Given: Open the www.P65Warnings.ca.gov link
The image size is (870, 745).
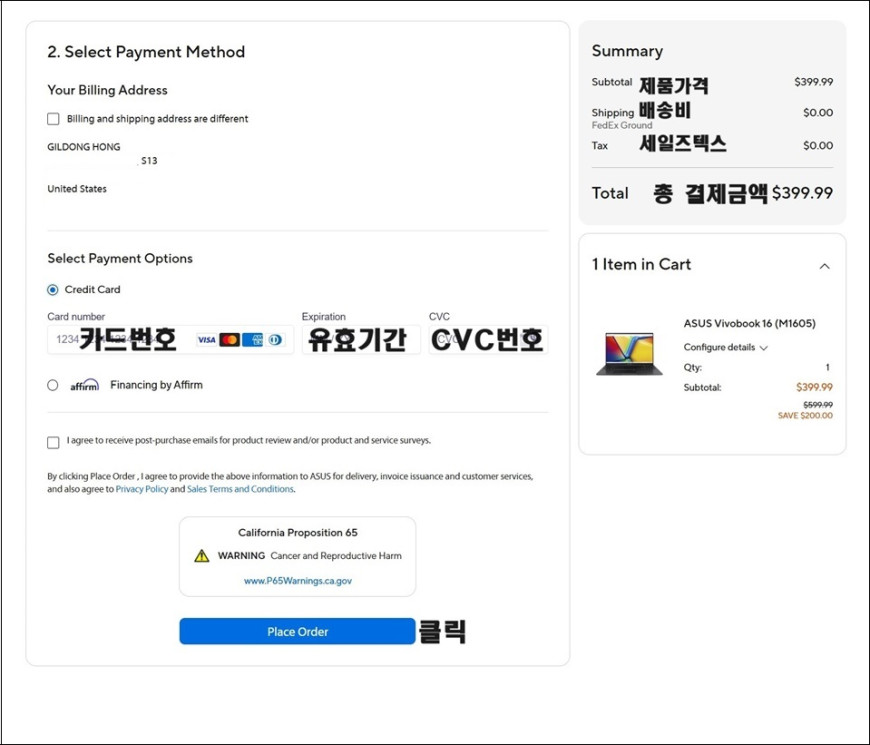Looking at the screenshot, I should 298,581.
